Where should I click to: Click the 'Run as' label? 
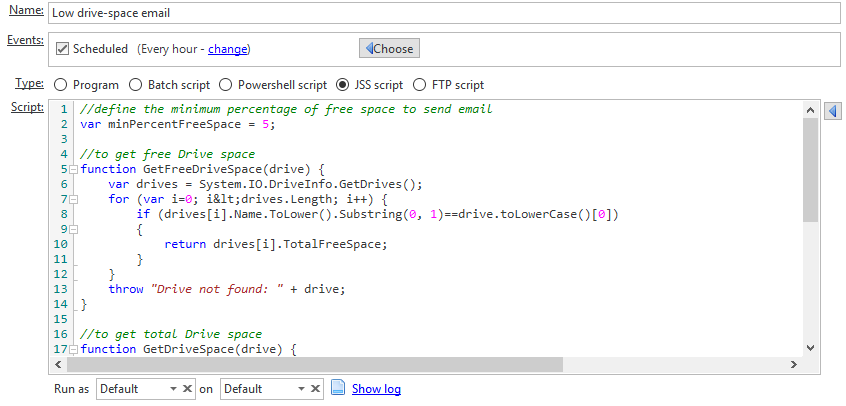click(x=72, y=389)
